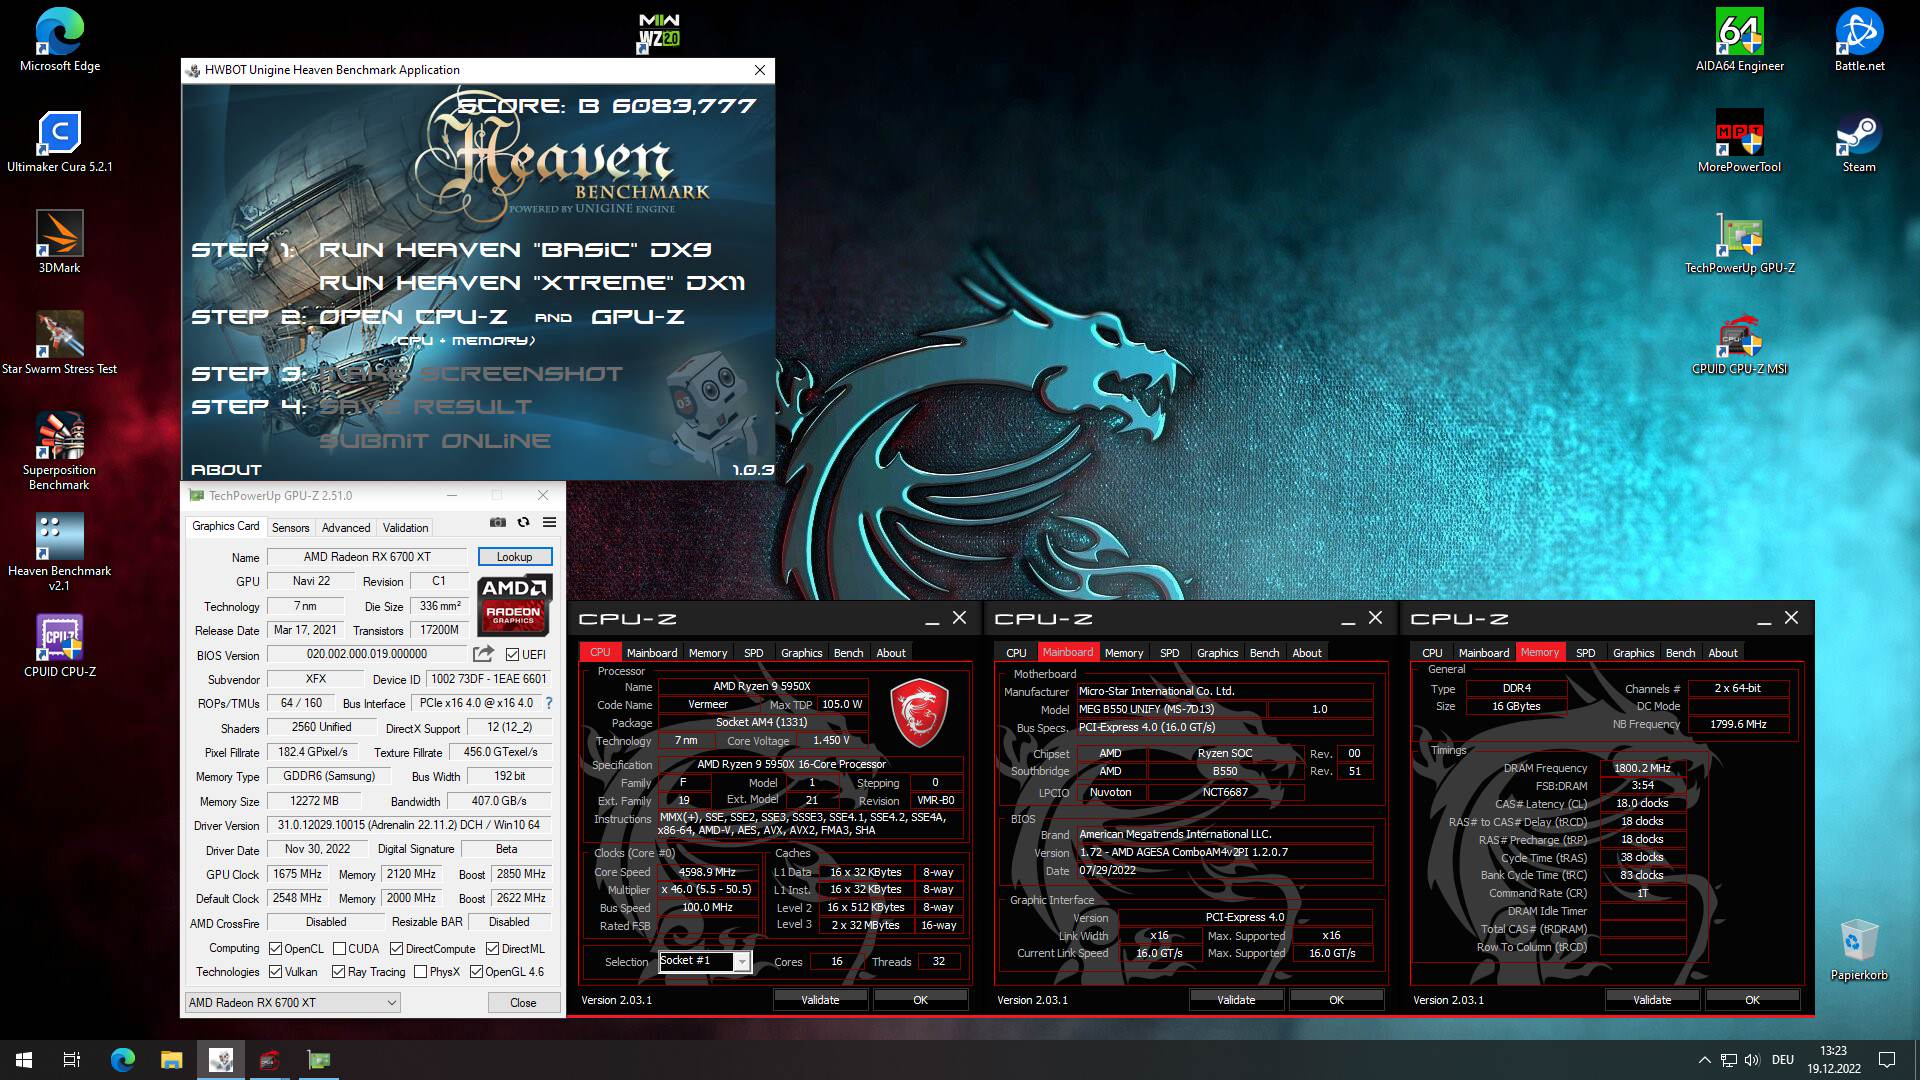Toggle UEFI checkbox in GPU-Z
This screenshot has height=1080, width=1920.
tap(512, 655)
